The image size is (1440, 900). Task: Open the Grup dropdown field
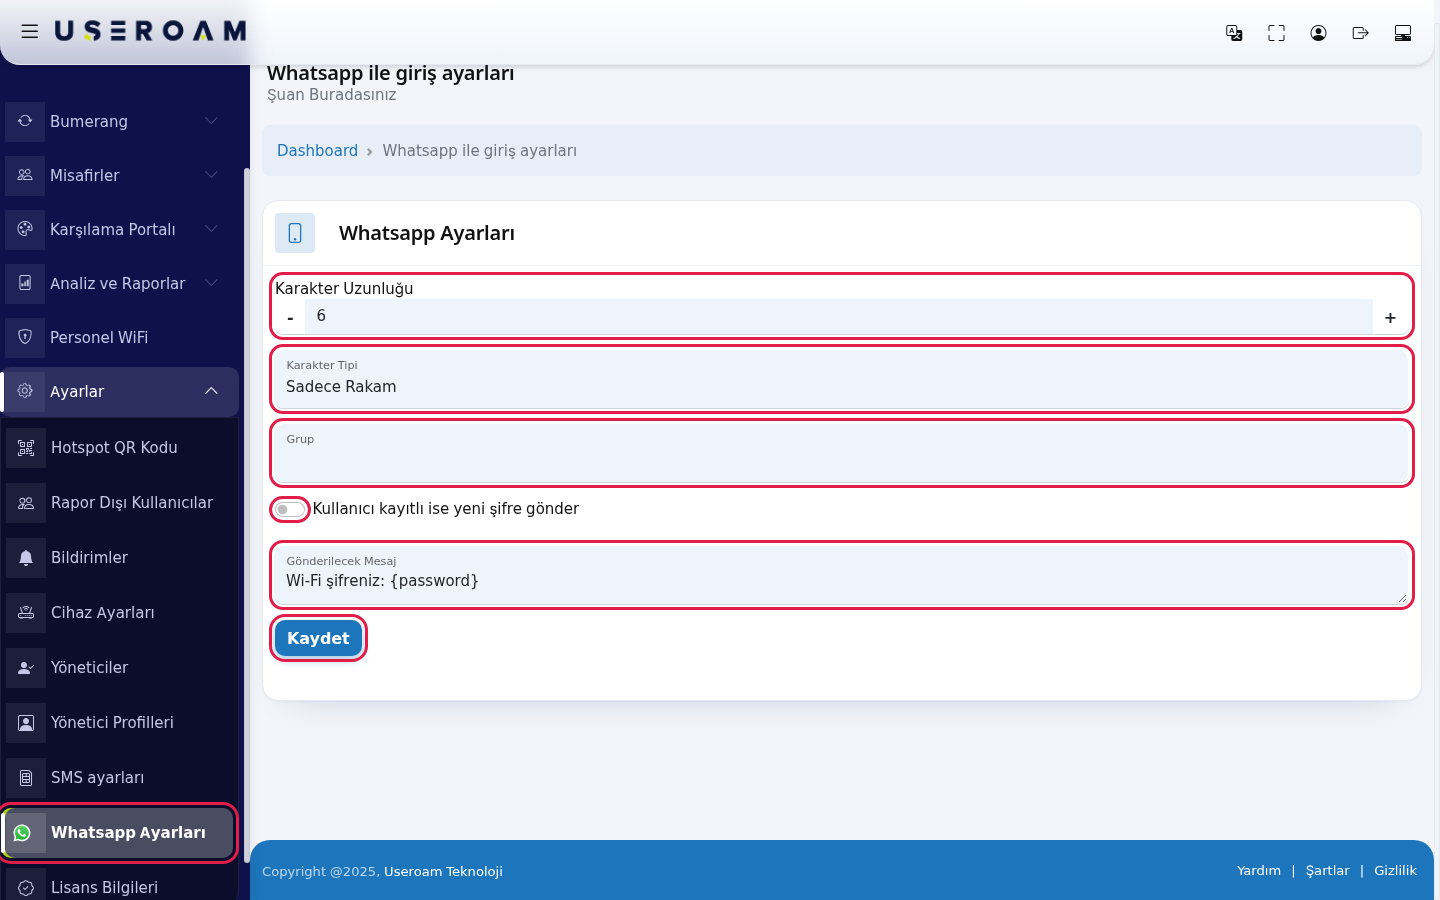tap(842, 453)
